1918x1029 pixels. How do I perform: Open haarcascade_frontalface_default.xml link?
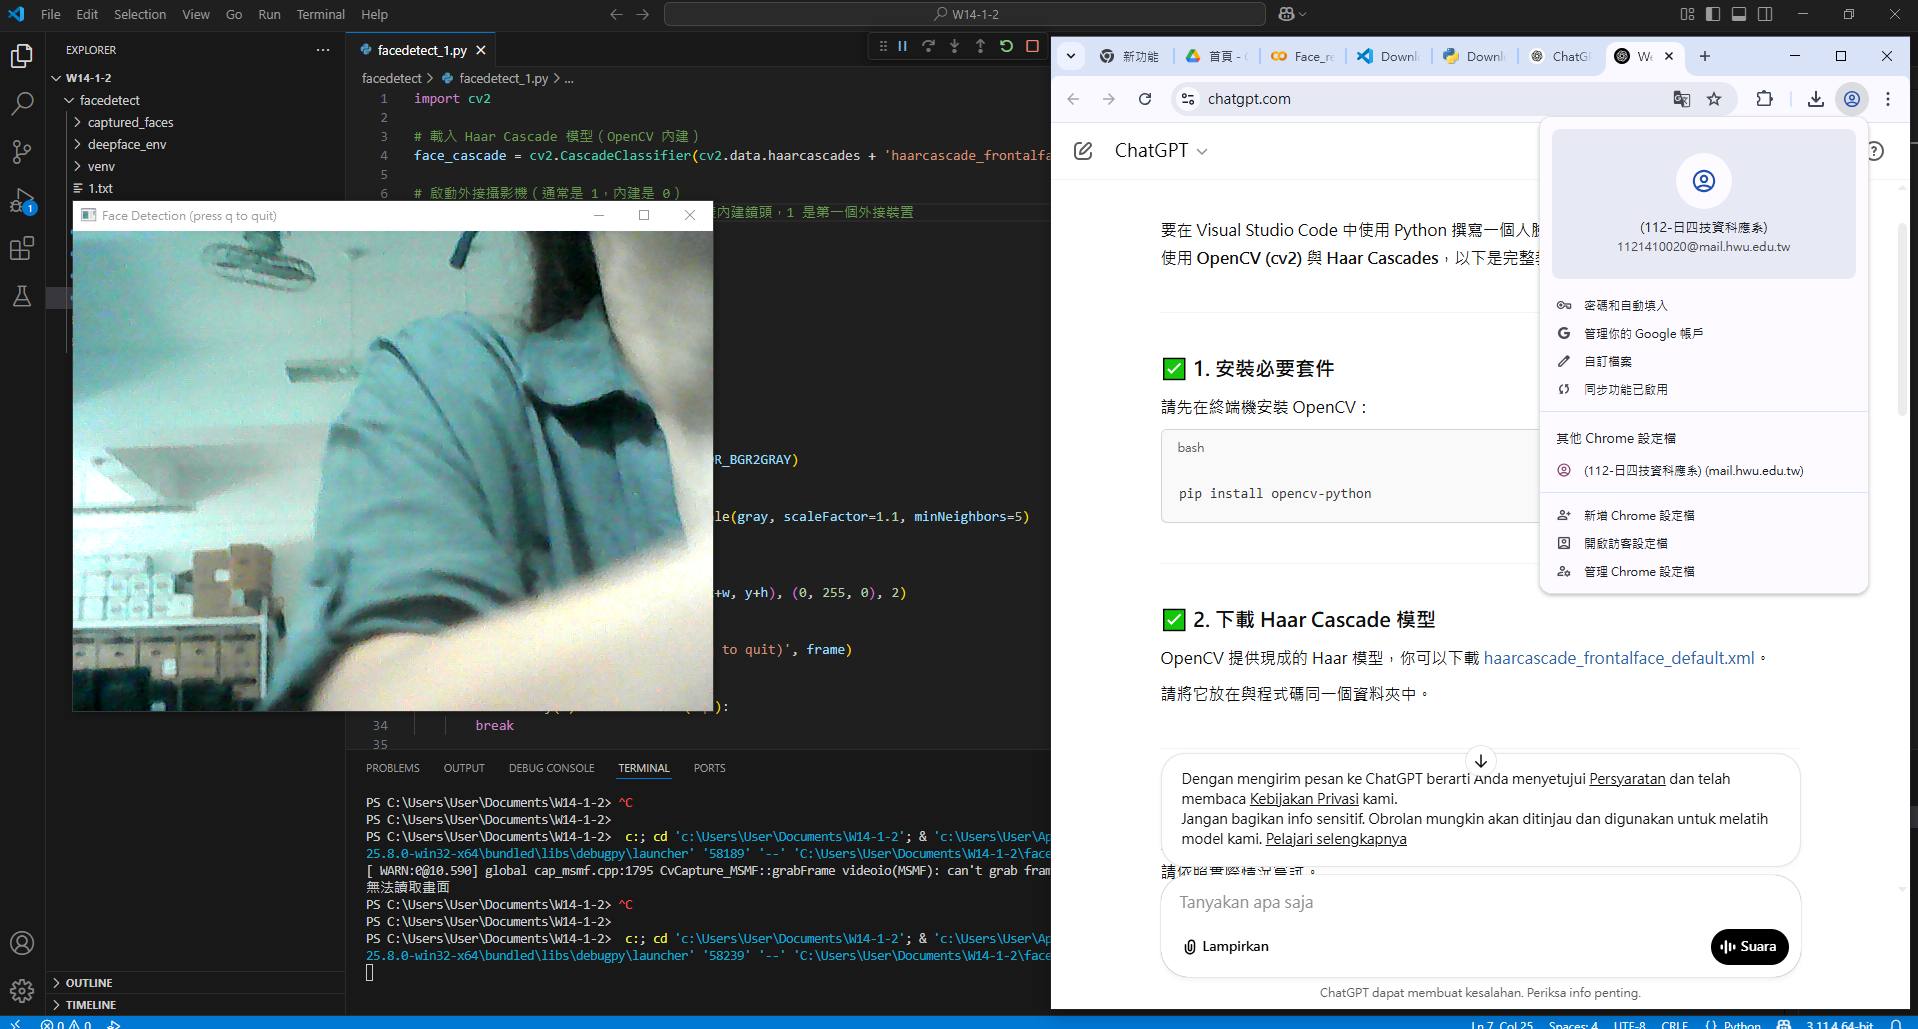click(1618, 658)
